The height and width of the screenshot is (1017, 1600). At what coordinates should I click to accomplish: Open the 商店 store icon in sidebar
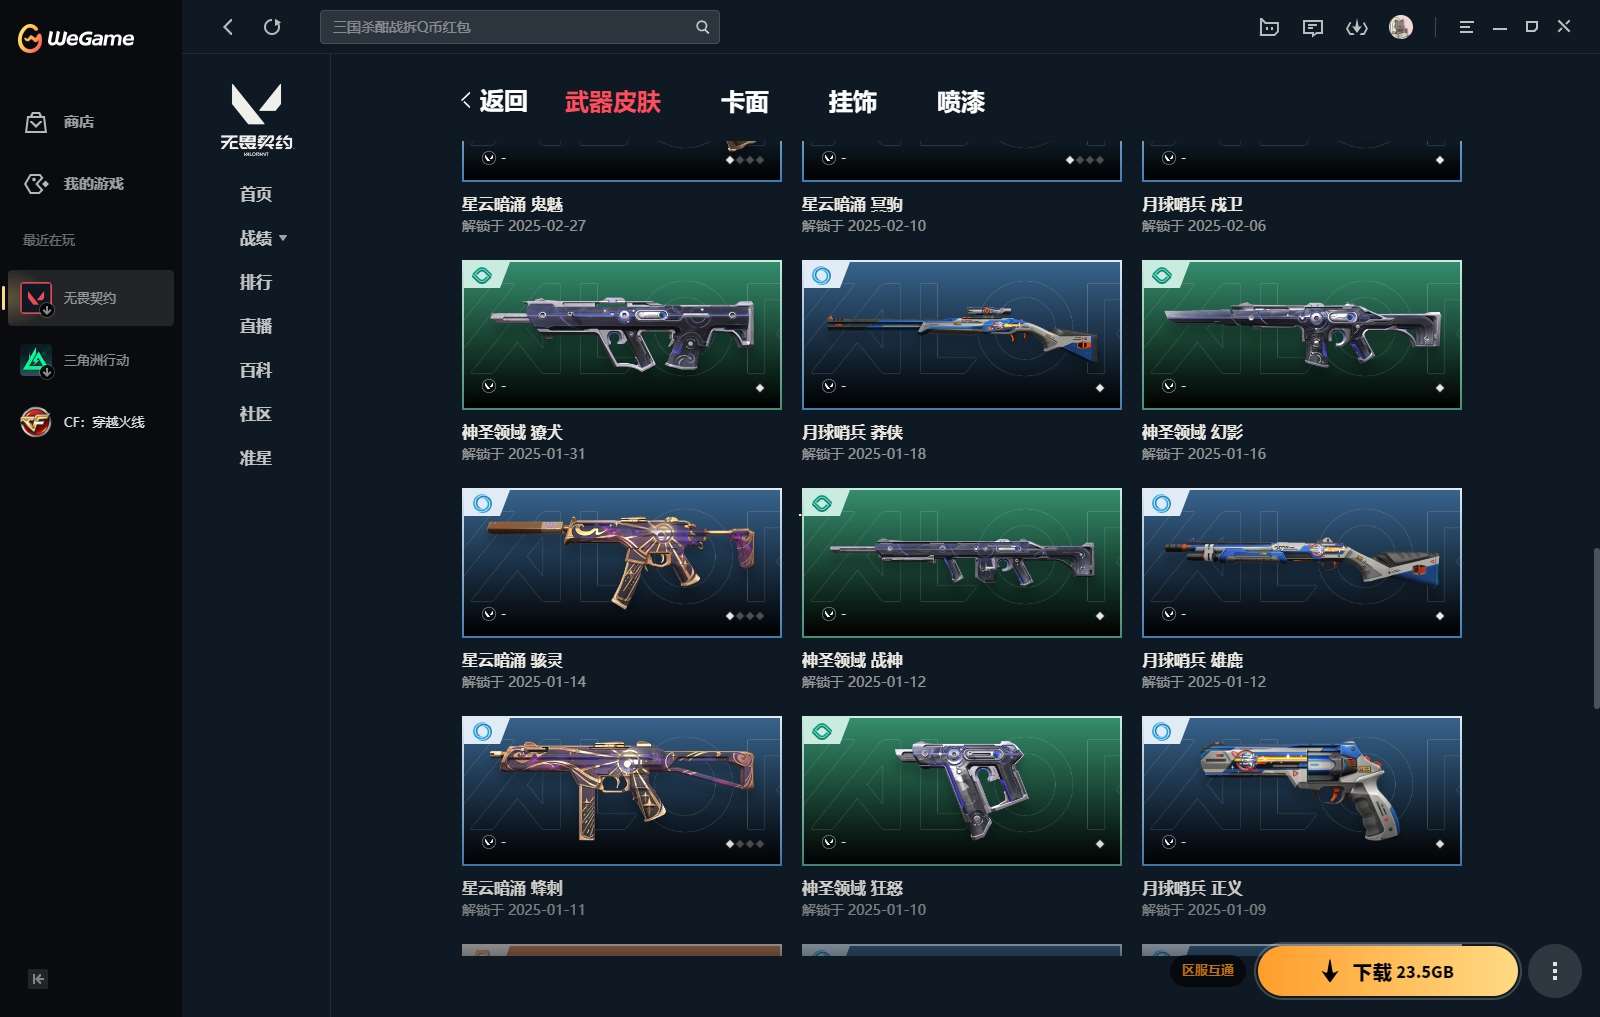(36, 122)
